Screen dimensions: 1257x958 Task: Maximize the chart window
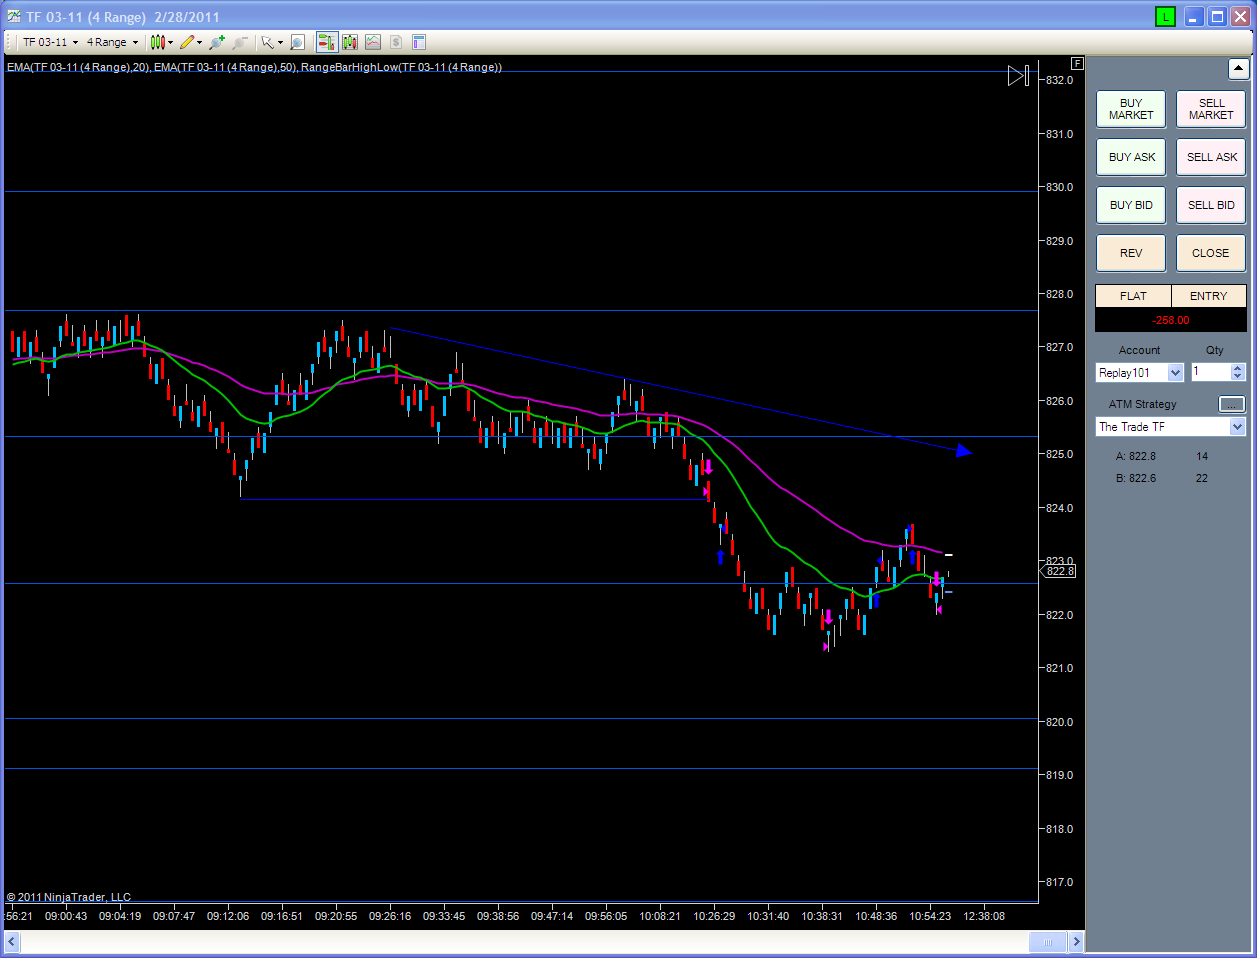(1217, 16)
